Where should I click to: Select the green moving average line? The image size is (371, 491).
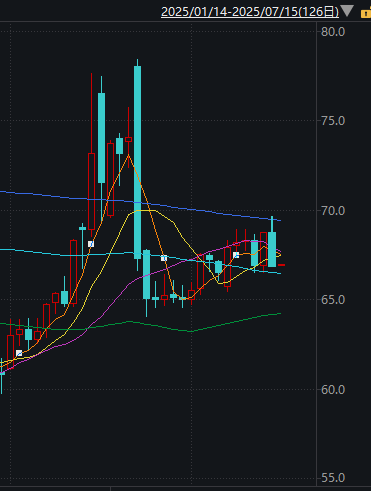point(233,322)
